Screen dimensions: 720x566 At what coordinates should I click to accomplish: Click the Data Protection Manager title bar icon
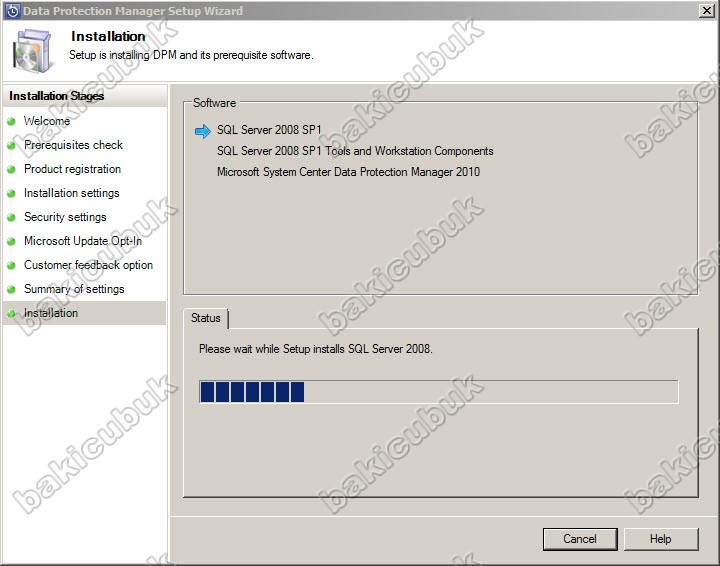(x=12, y=11)
